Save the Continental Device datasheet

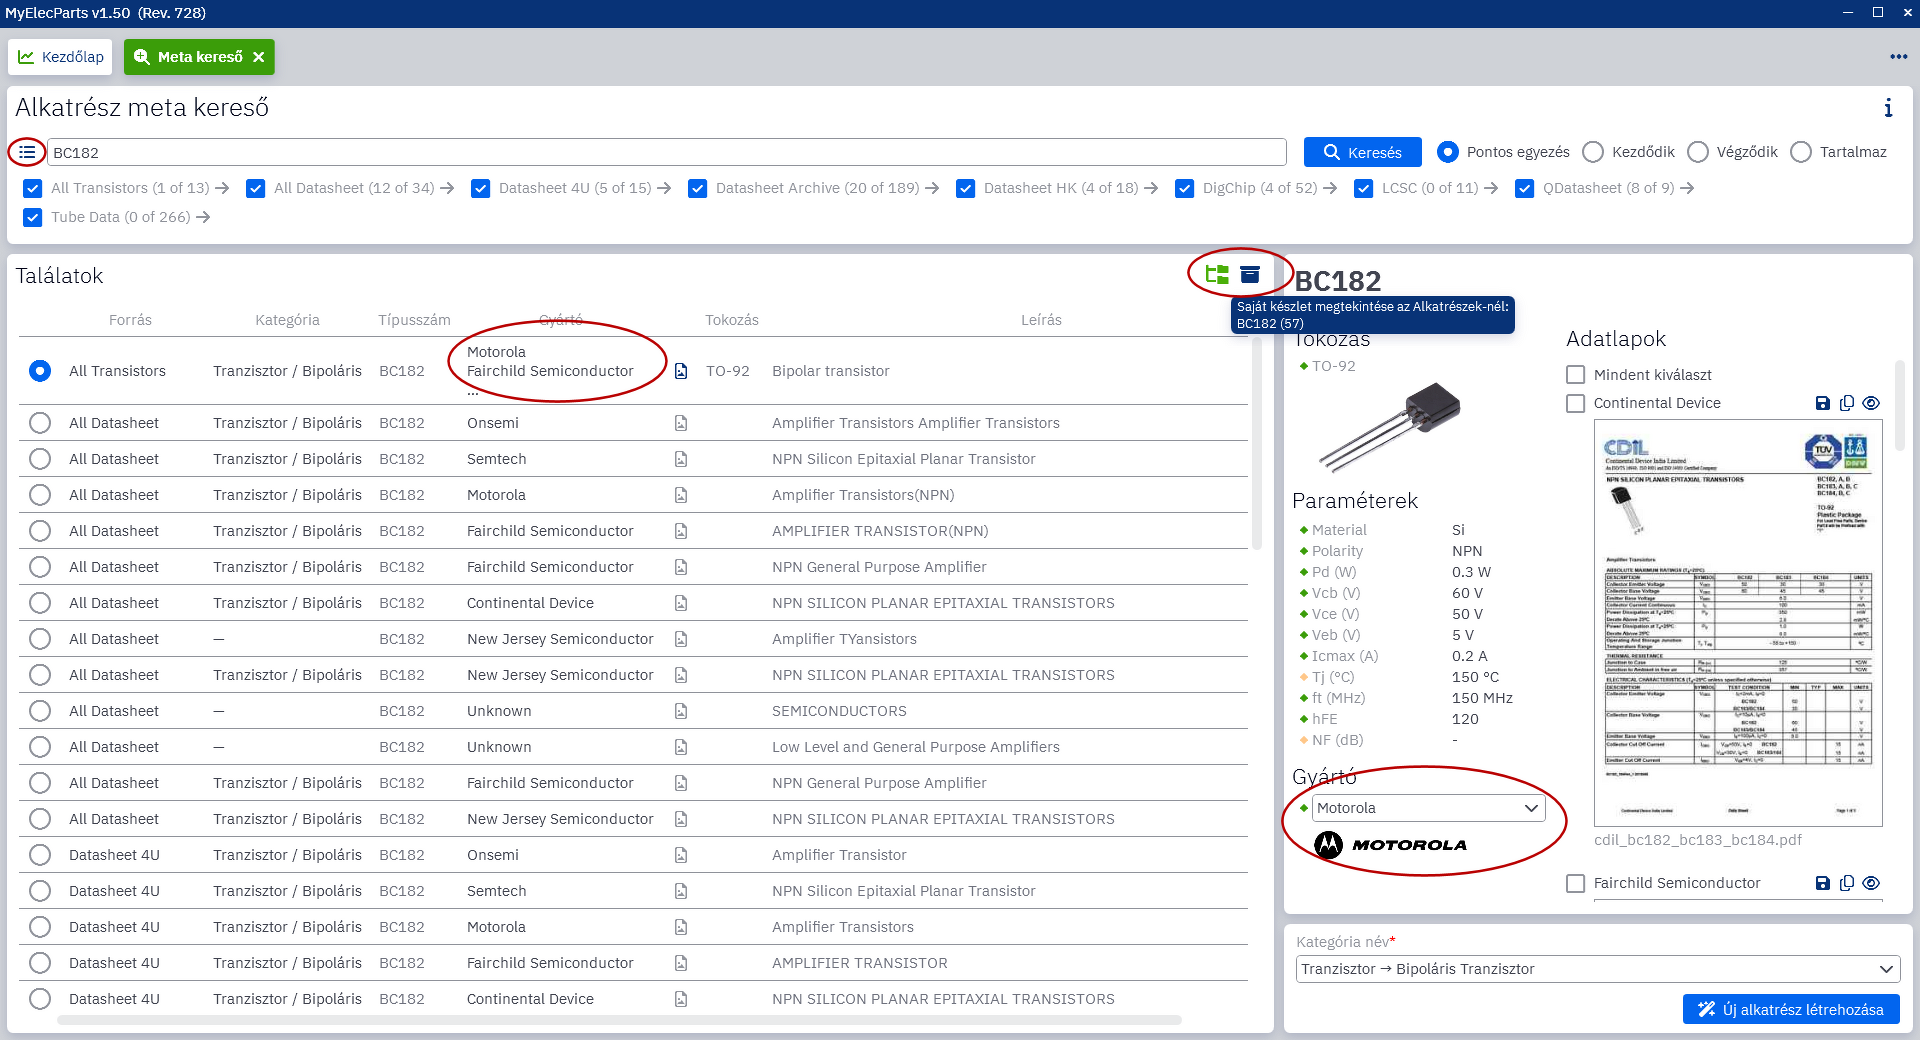(1823, 403)
